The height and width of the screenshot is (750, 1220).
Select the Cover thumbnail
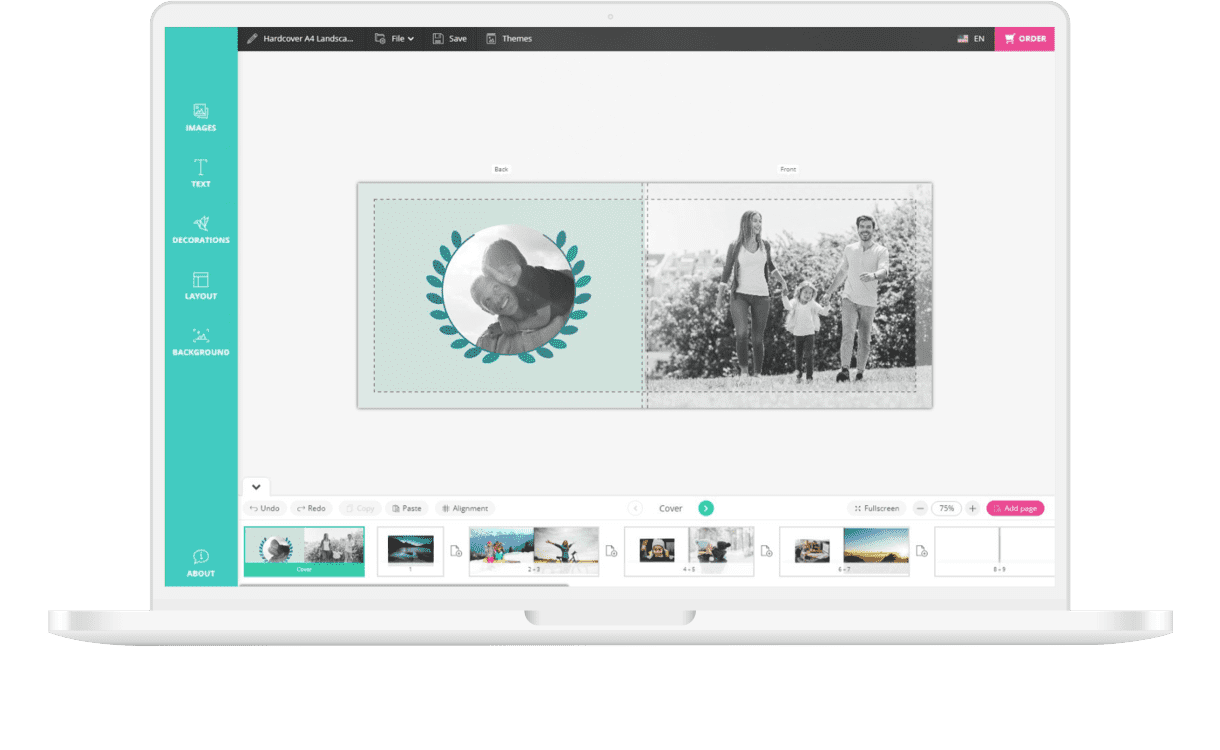point(304,551)
